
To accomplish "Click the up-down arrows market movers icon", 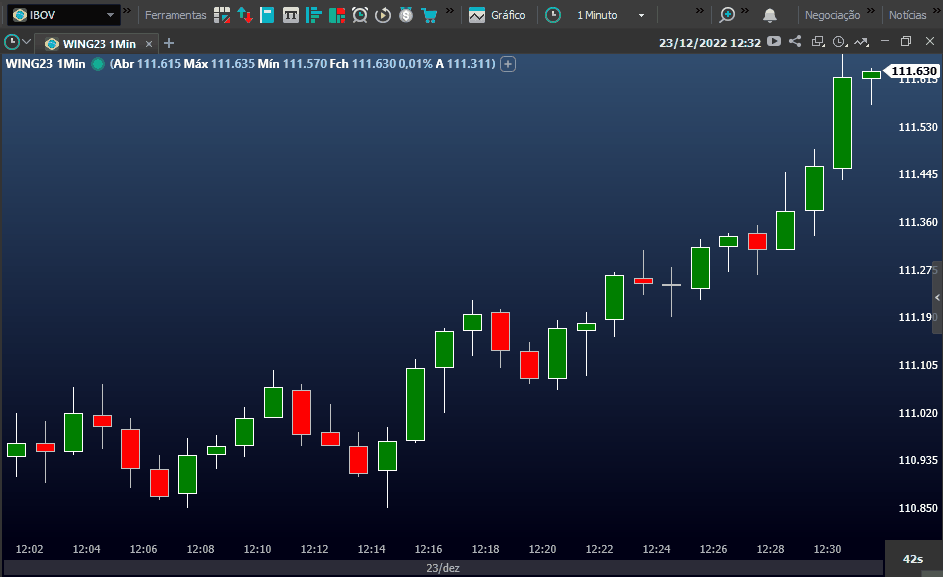I will point(245,15).
